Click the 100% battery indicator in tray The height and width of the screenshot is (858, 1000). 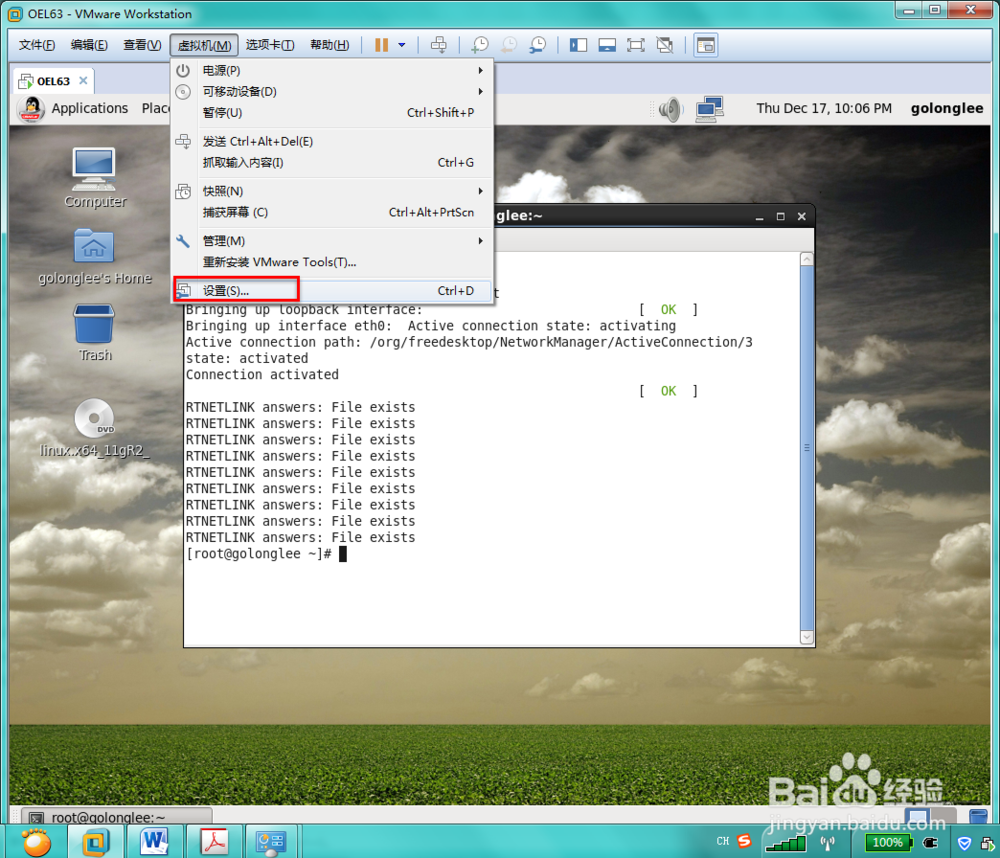(x=888, y=843)
